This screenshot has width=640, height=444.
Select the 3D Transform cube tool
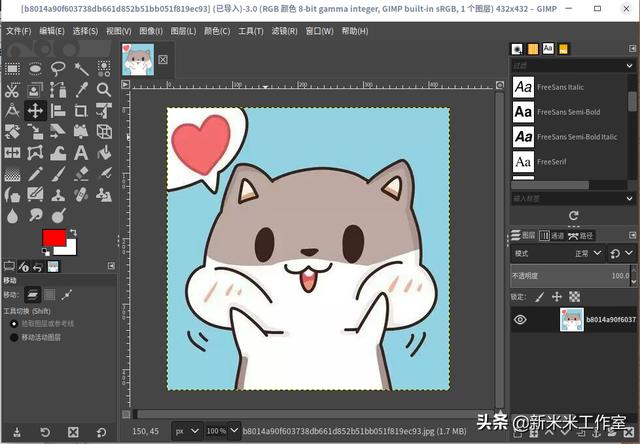pos(104,132)
